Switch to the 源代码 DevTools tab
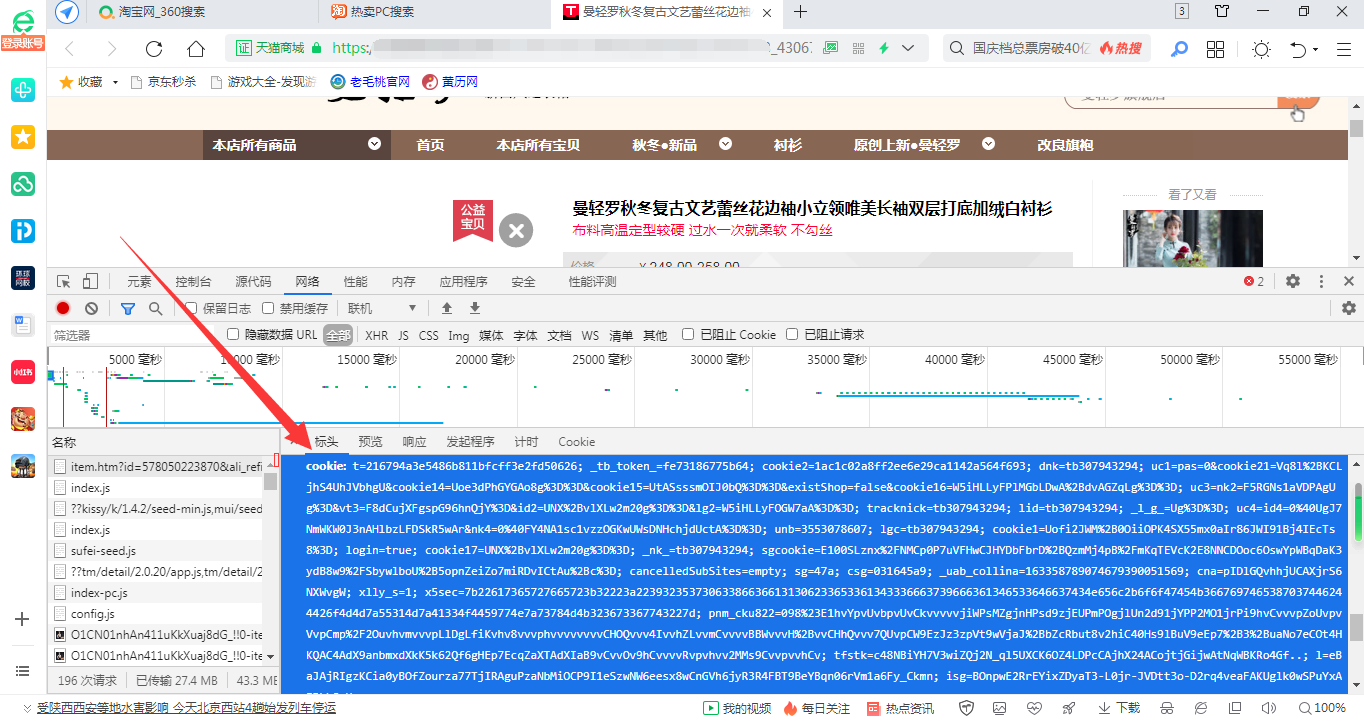The width and height of the screenshot is (1364, 721). coord(253,282)
